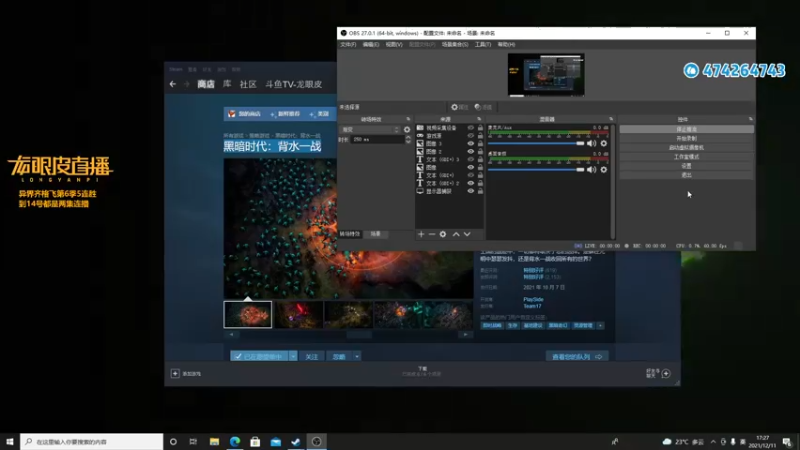Hide the 图像 3 source
This screenshot has height=450, width=800.
470,144
